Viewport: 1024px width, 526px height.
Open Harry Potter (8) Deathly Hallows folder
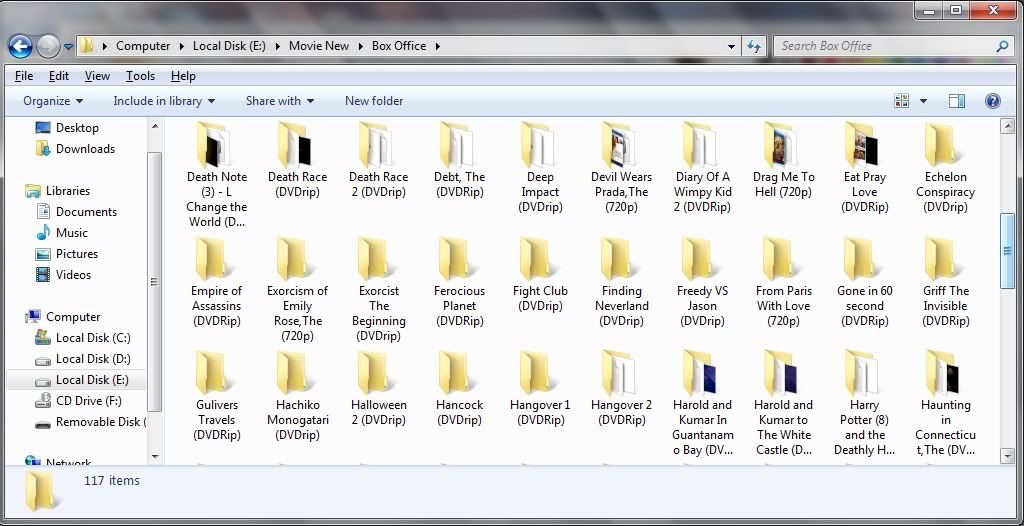[x=865, y=403]
